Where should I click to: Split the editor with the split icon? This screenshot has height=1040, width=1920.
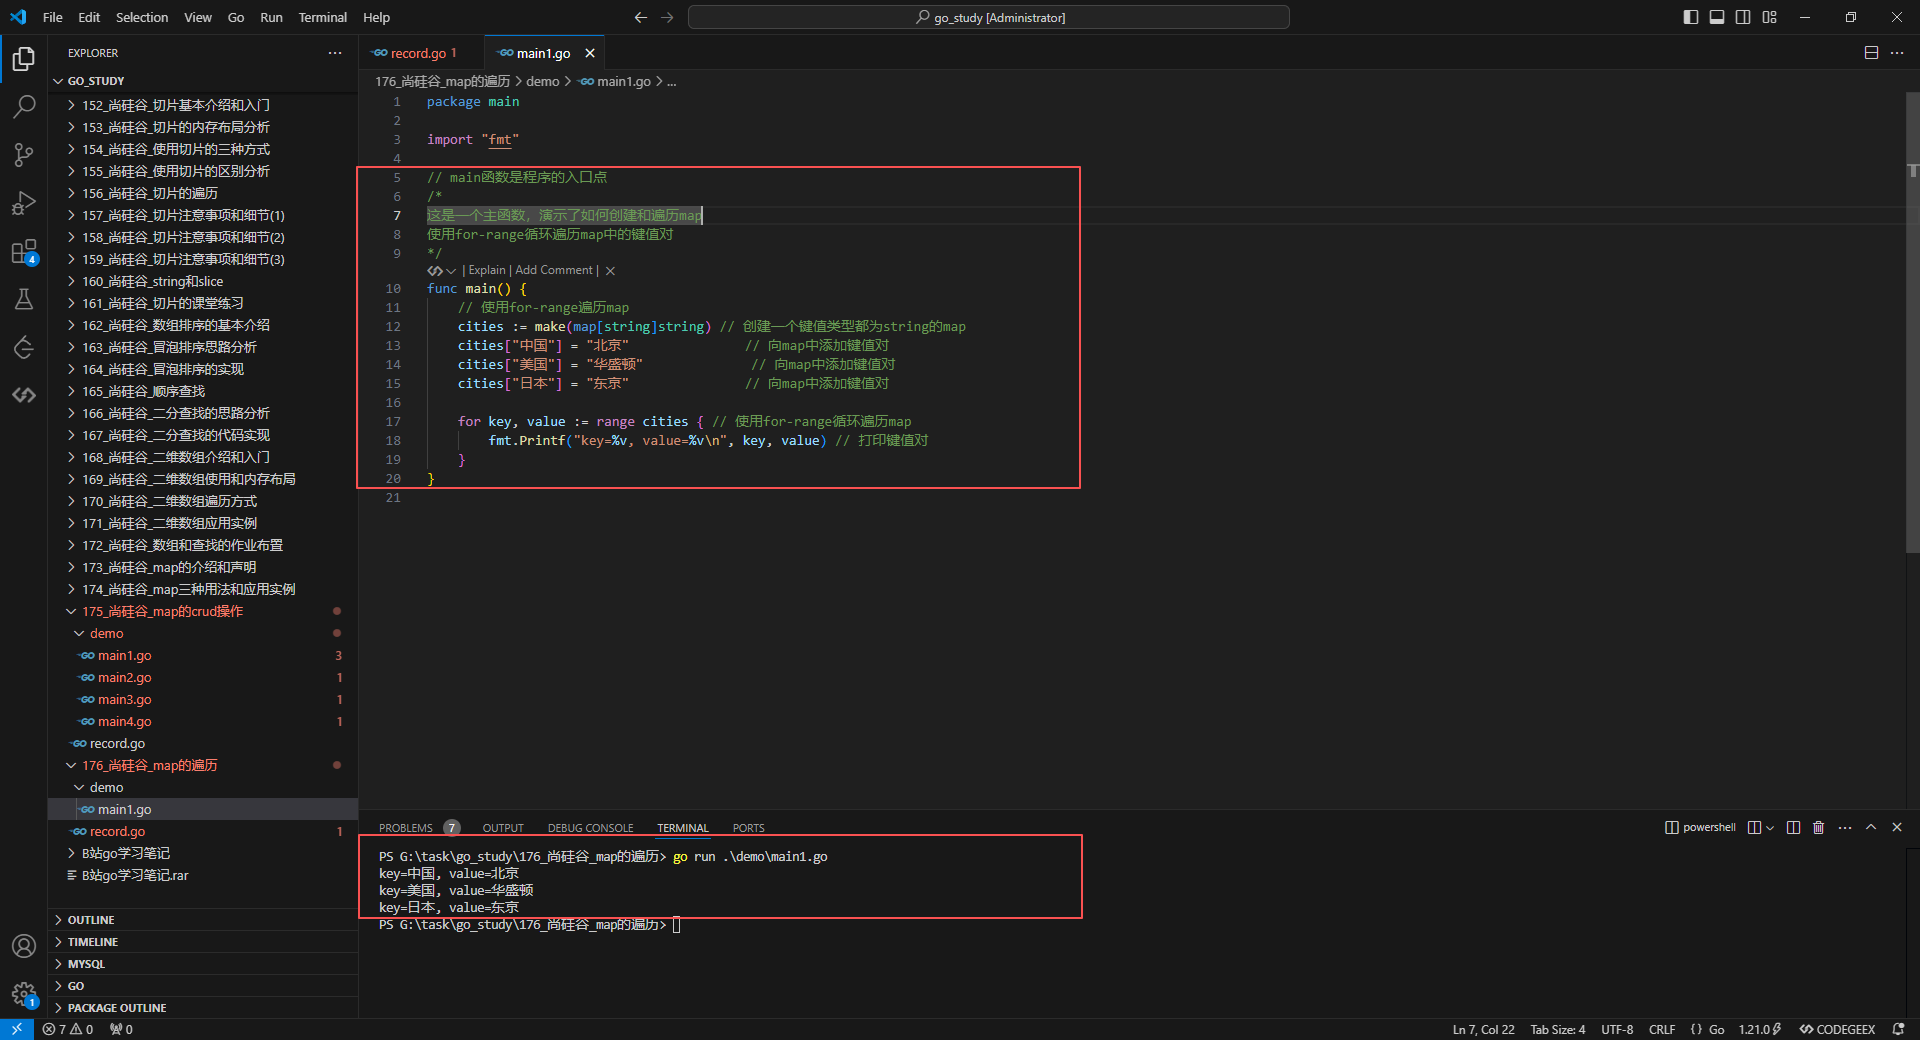tap(1871, 53)
